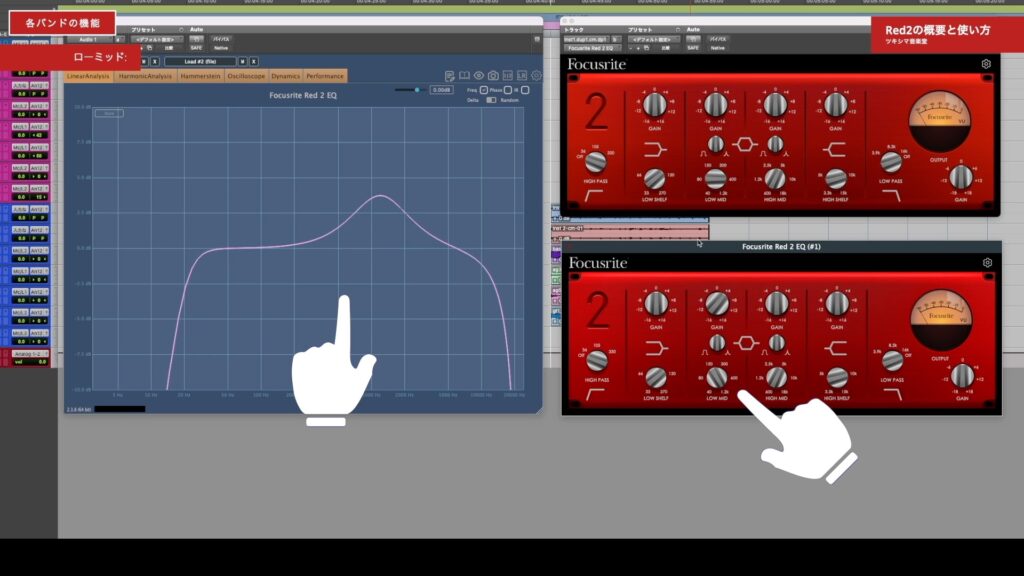1024x576 pixels.
Task: Click the high shelf symbol in Red 2 EQ (#1)
Action: (835, 348)
